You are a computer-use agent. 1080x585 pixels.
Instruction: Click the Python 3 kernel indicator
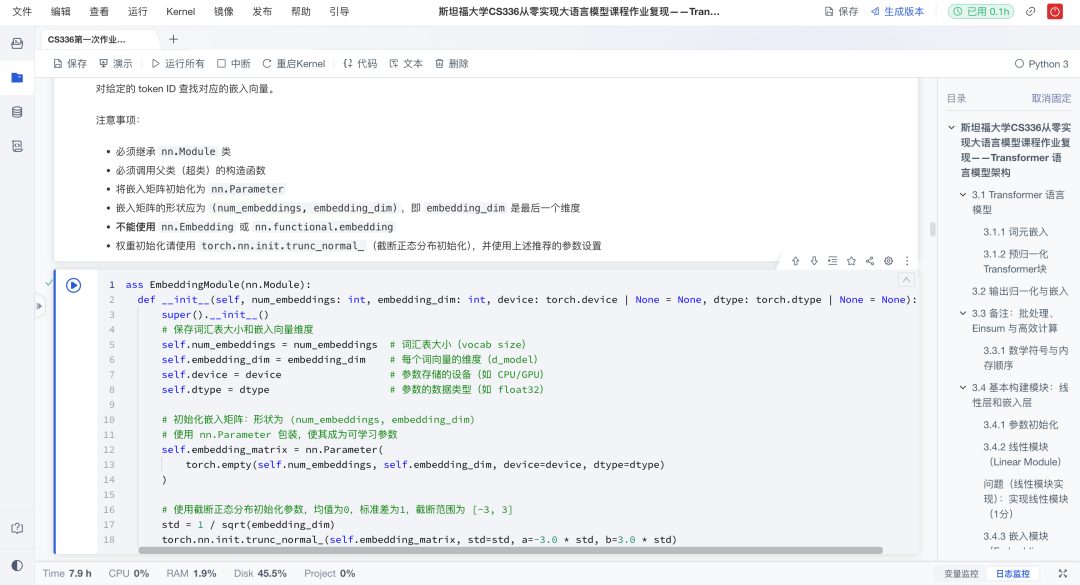(x=1041, y=63)
